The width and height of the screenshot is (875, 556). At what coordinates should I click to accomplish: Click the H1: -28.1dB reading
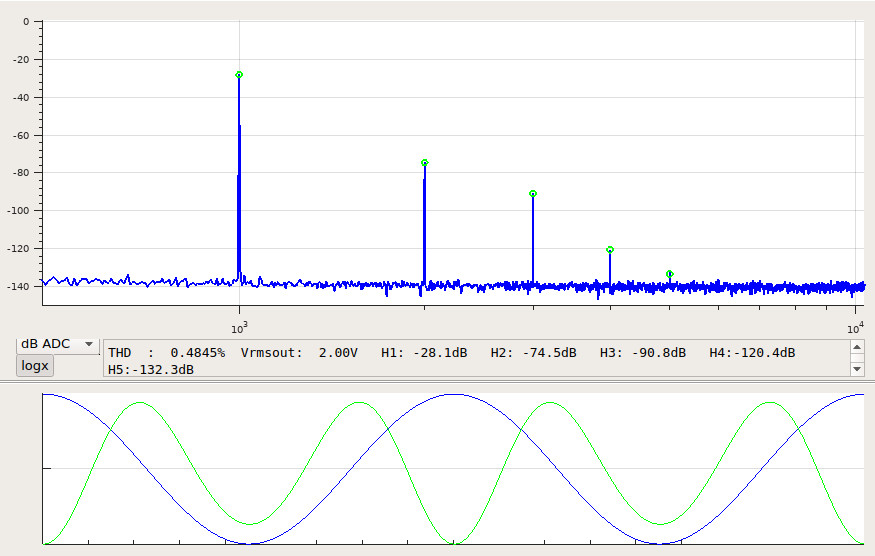coord(424,353)
